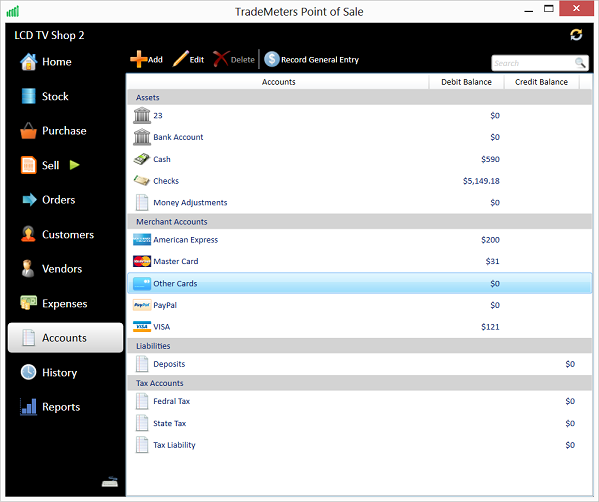Select the Tax Liability row

(x=359, y=445)
